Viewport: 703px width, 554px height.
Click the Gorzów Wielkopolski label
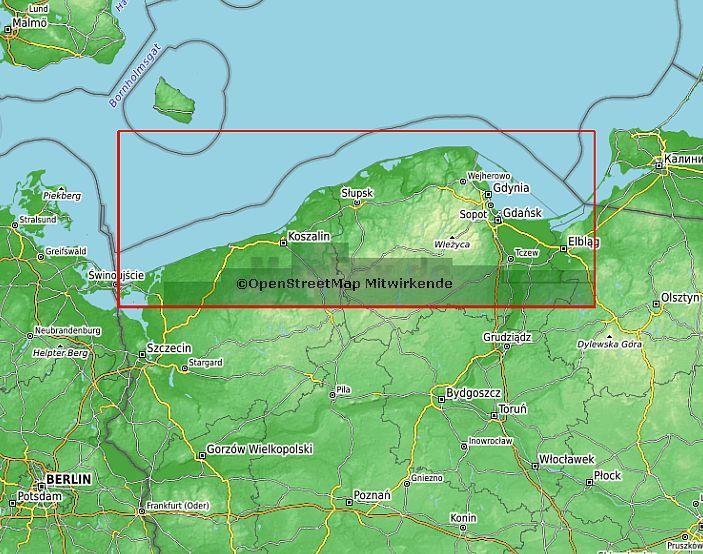point(260,450)
